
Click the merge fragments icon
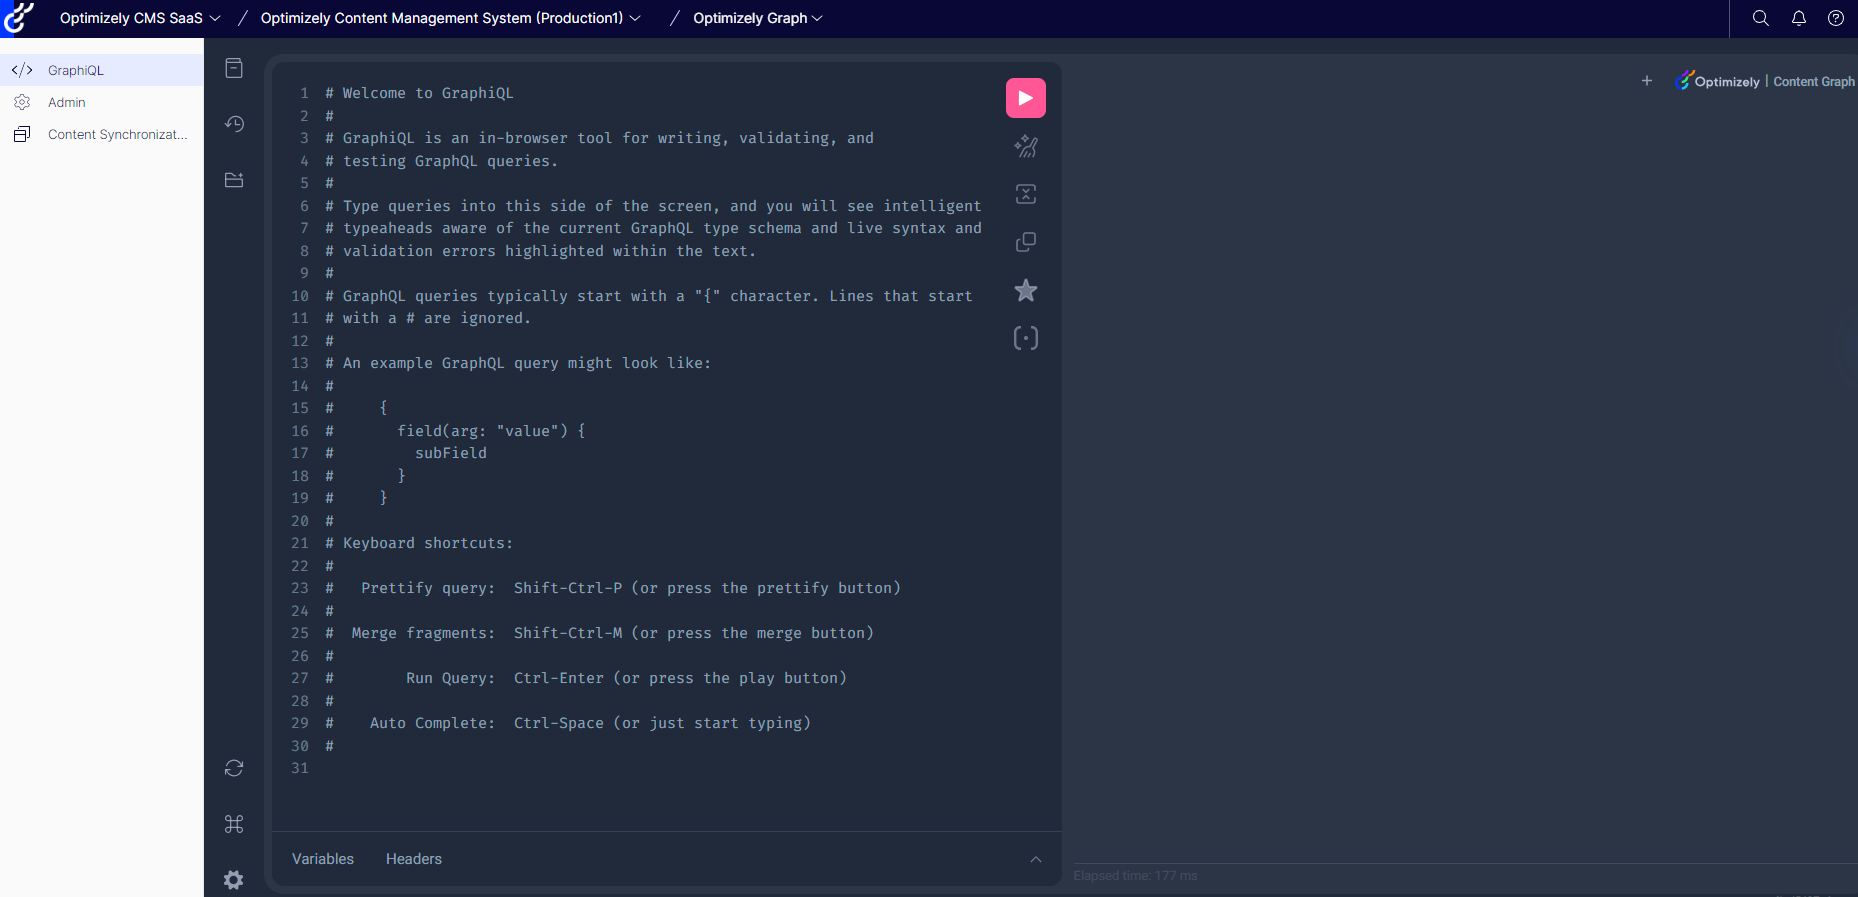pos(1025,194)
